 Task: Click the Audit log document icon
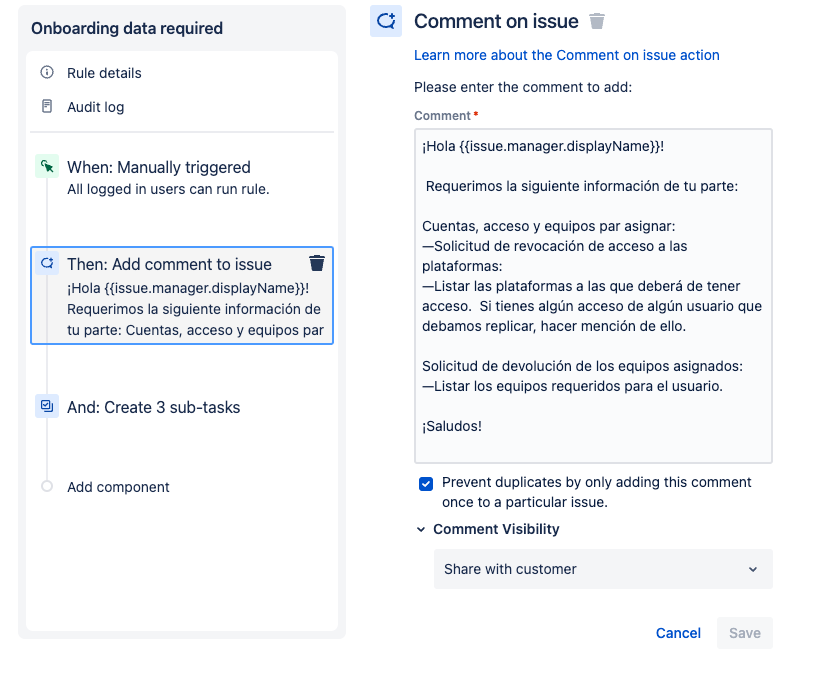pos(47,106)
